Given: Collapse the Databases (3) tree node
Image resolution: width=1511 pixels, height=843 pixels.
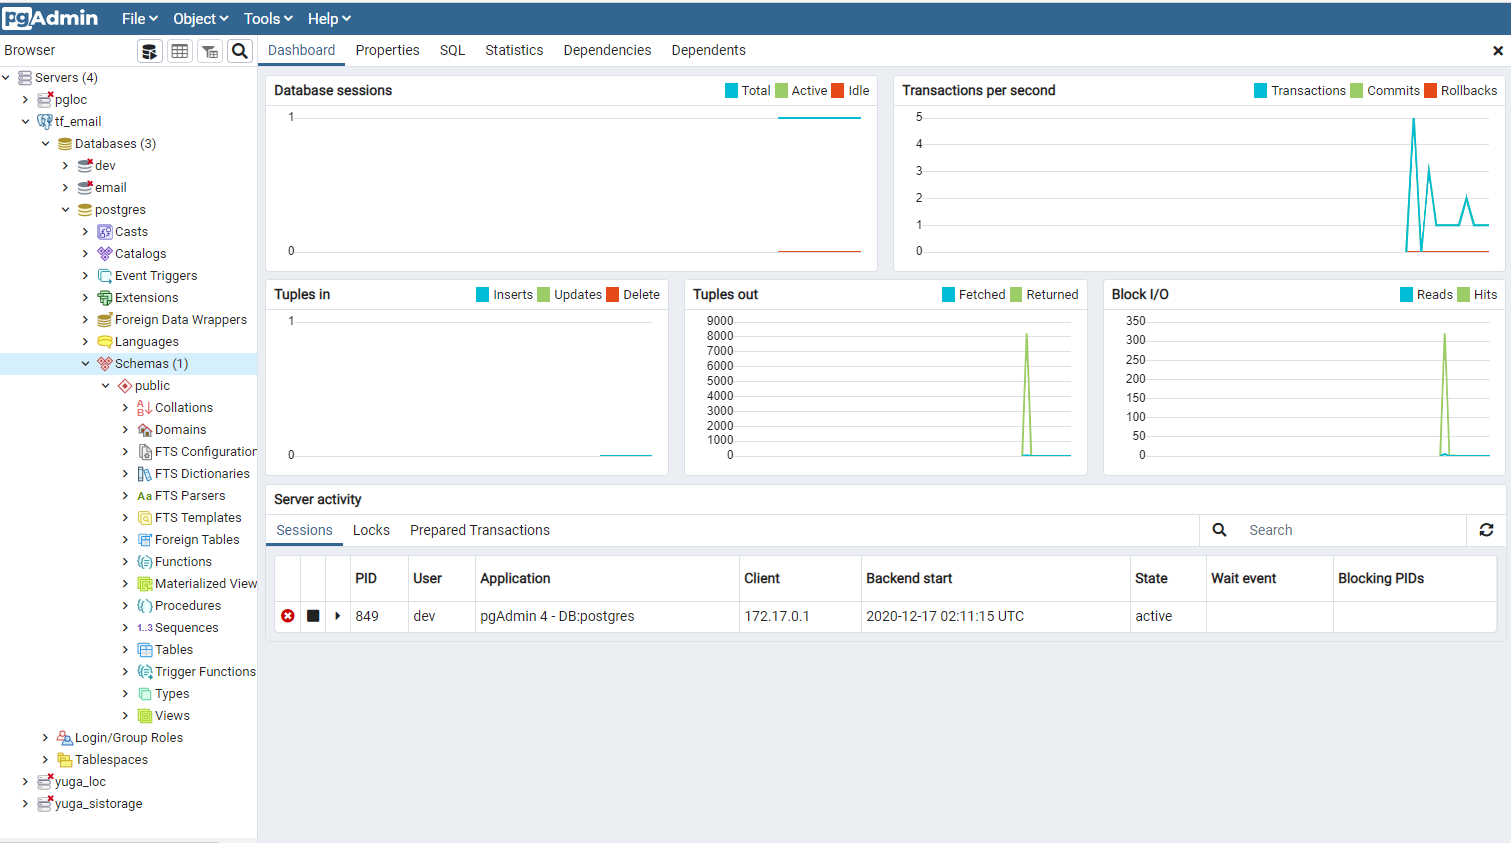Looking at the screenshot, I should click(x=44, y=143).
